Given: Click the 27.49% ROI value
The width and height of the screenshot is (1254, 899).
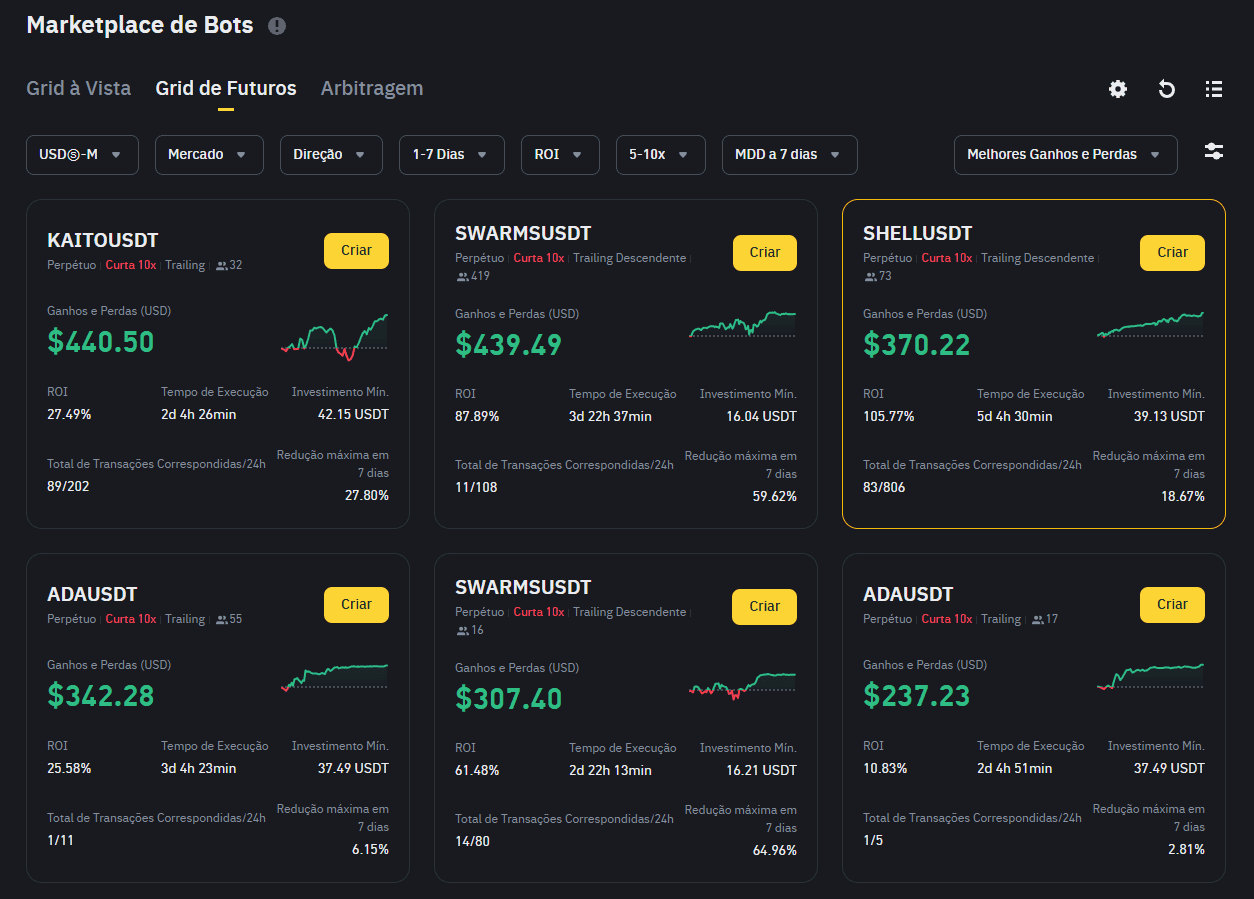Looking at the screenshot, I should tap(69, 415).
